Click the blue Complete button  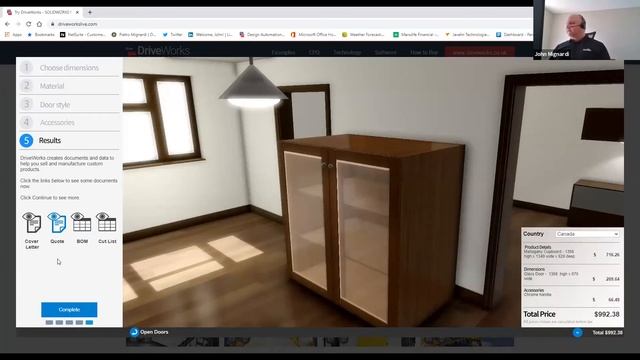[69, 309]
